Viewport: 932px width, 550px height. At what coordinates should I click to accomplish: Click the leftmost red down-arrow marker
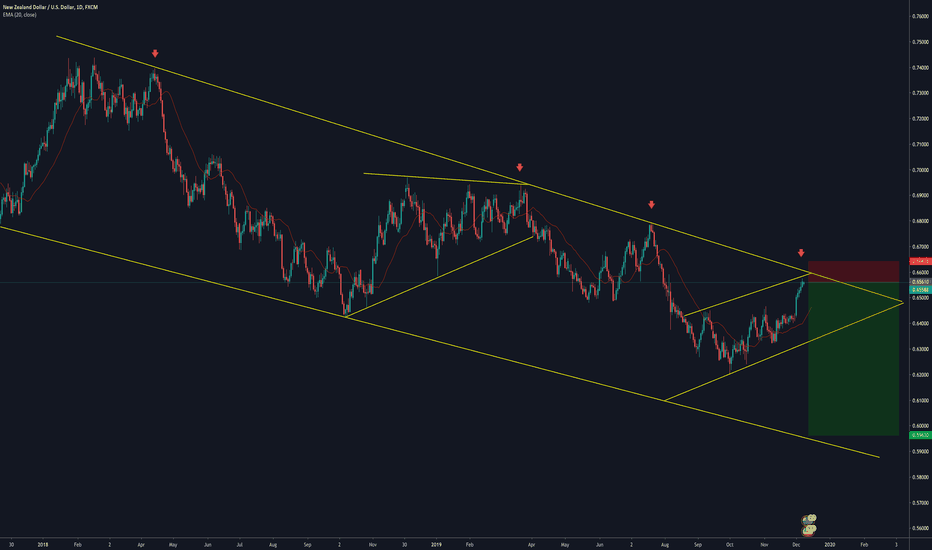pos(155,53)
